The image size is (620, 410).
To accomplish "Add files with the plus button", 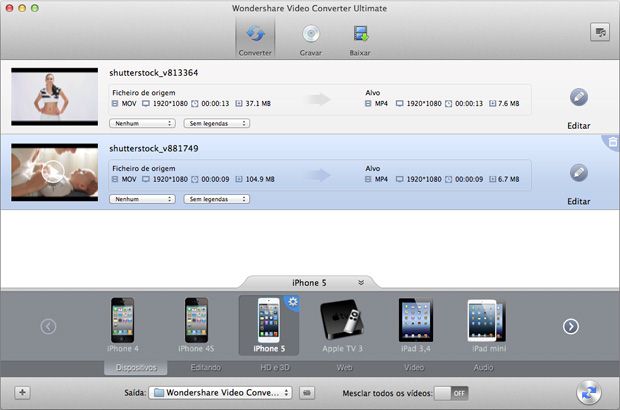I will click(23, 393).
